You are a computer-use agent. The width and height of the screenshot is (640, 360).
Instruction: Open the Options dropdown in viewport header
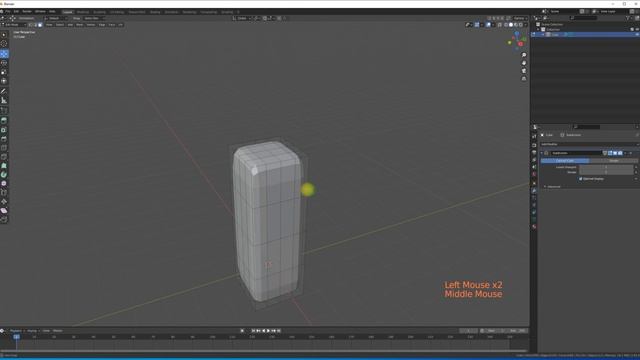coord(520,18)
